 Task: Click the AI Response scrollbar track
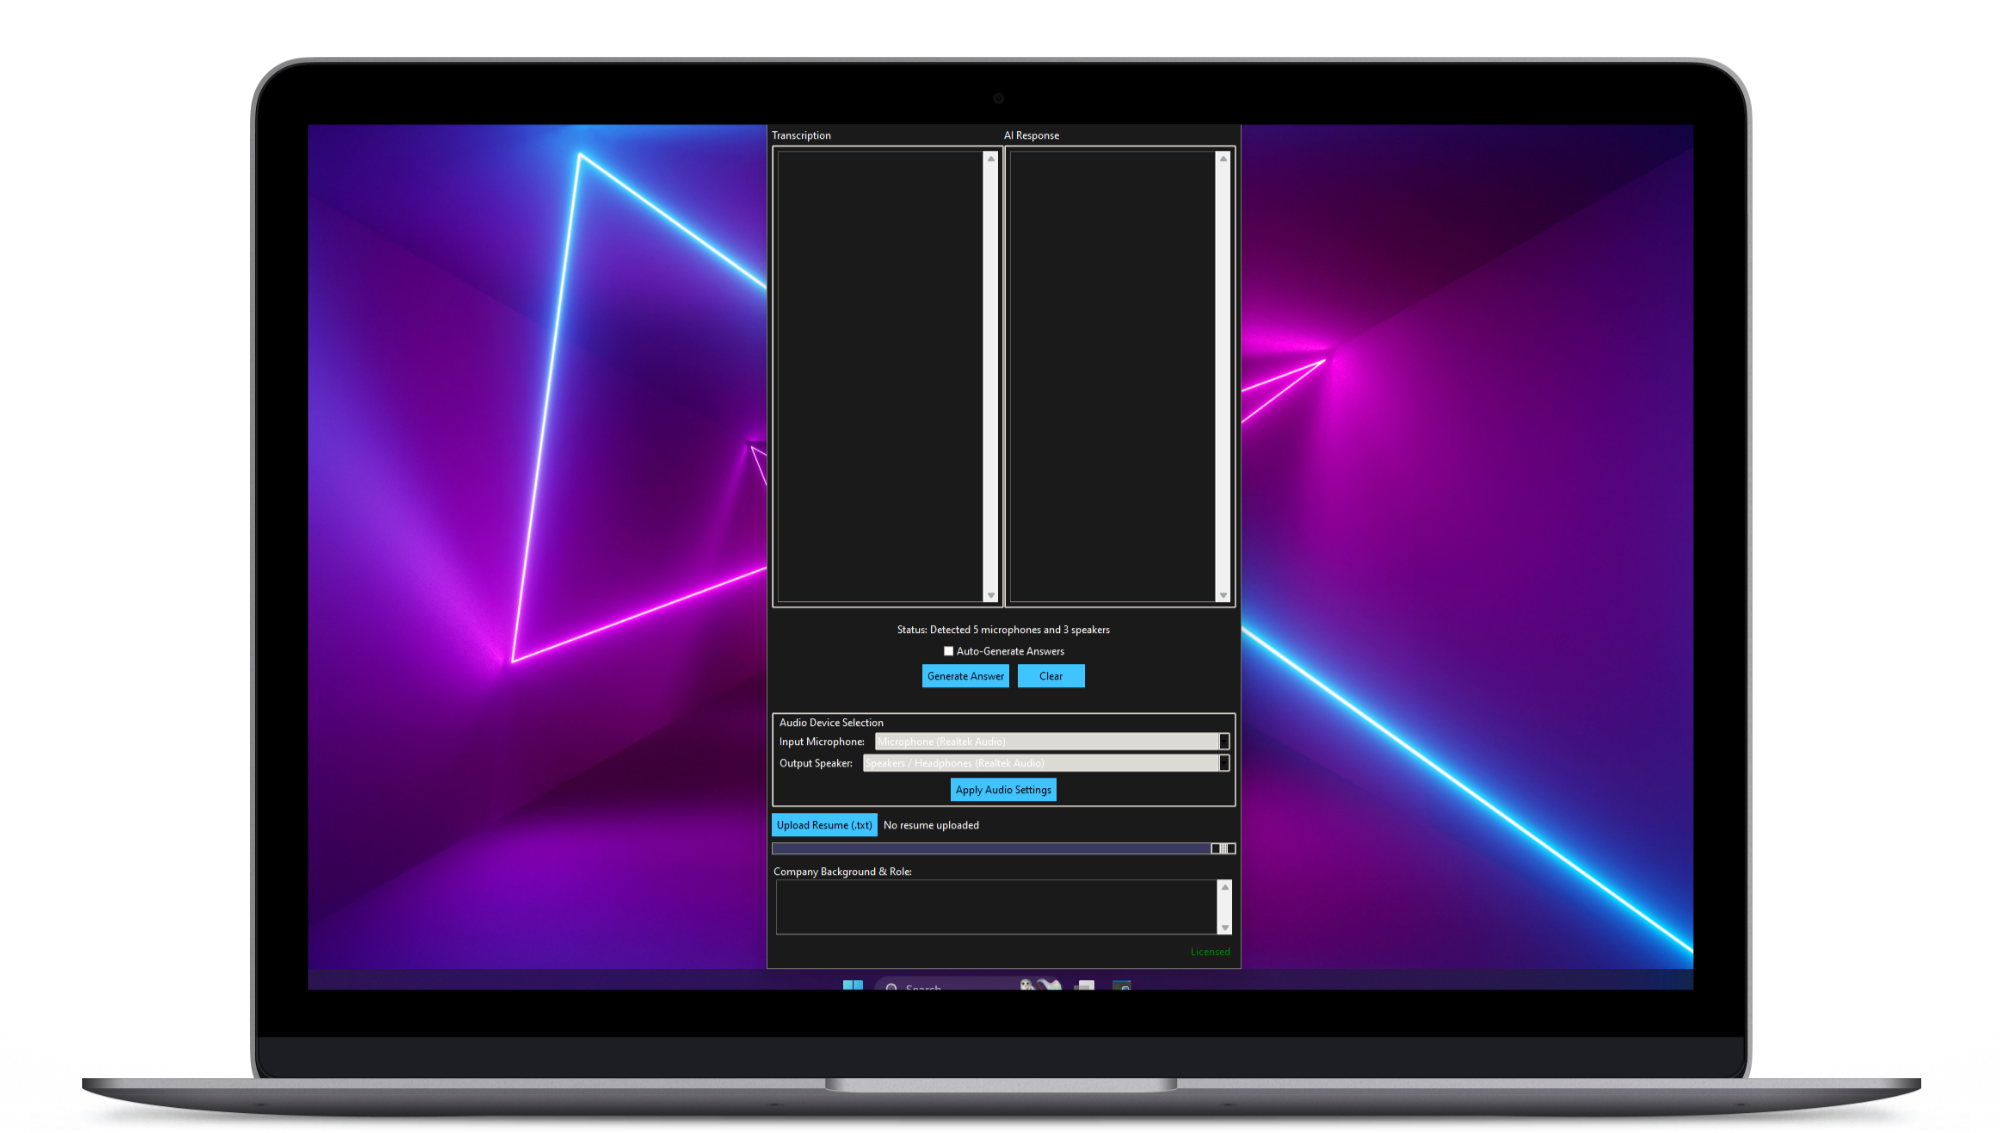[1222, 375]
